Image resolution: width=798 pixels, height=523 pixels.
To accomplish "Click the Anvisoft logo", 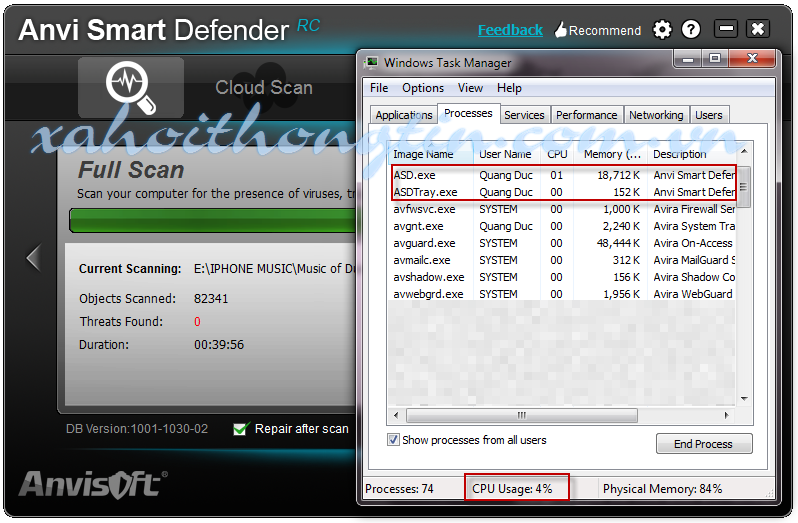I will tap(93, 485).
